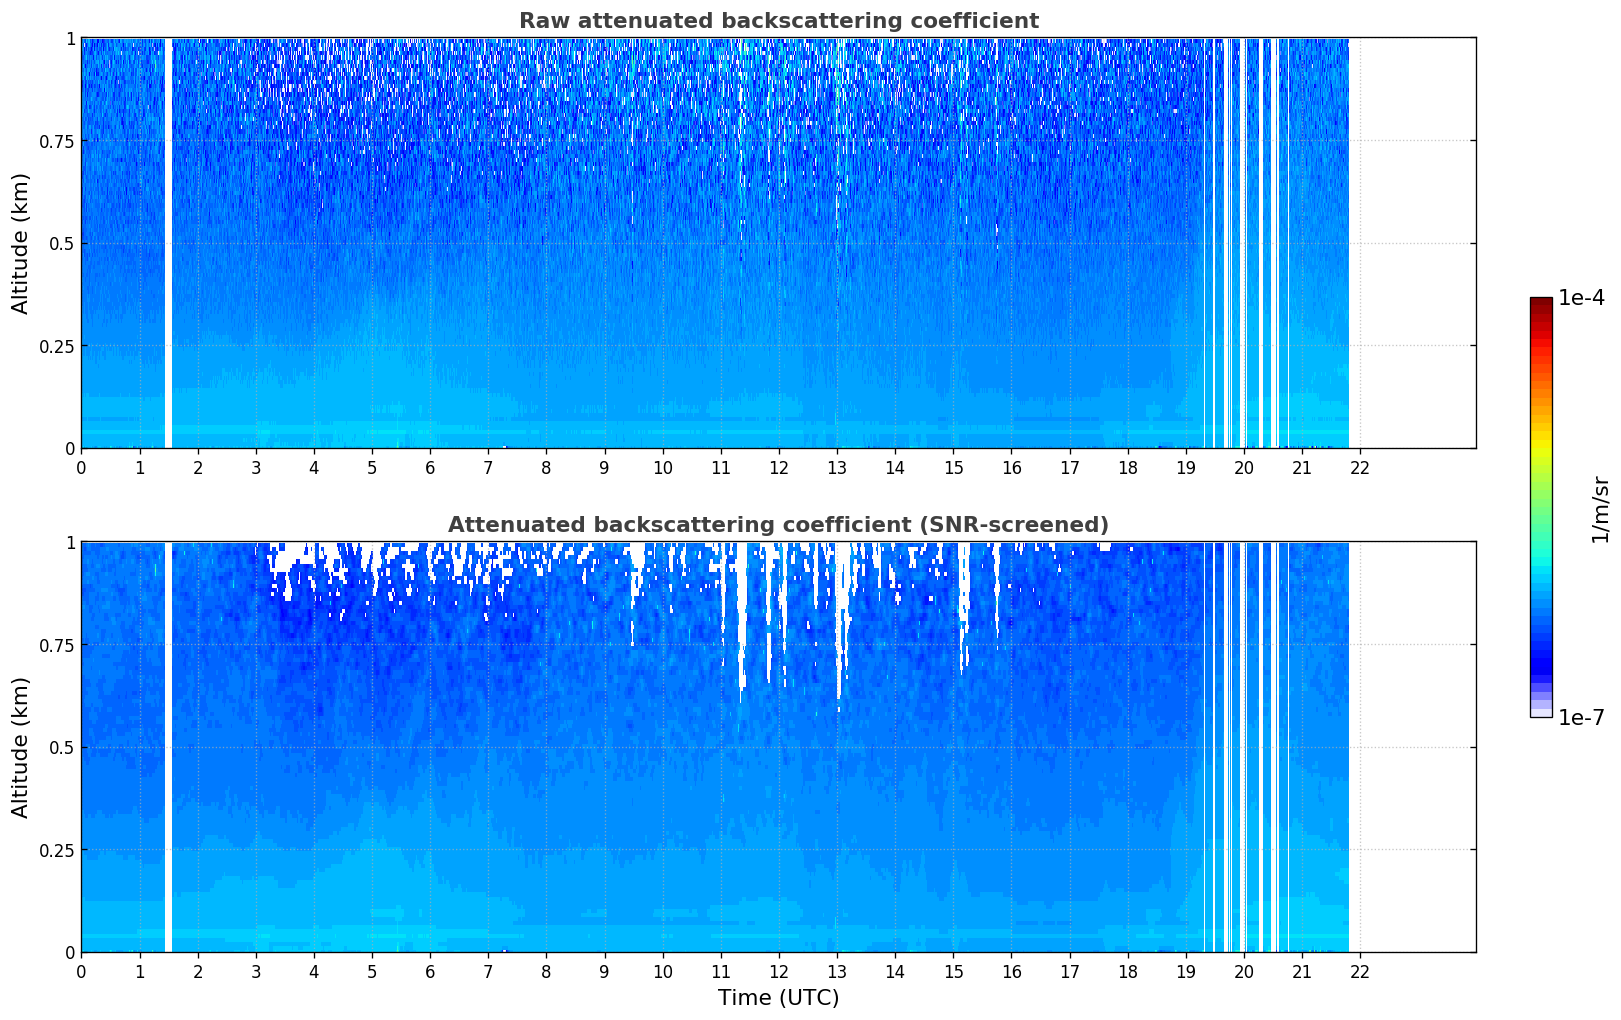The height and width of the screenshot is (1020, 1621).
Task: Click time tick "22" under the SNR-screened plot
Action: point(1360,971)
